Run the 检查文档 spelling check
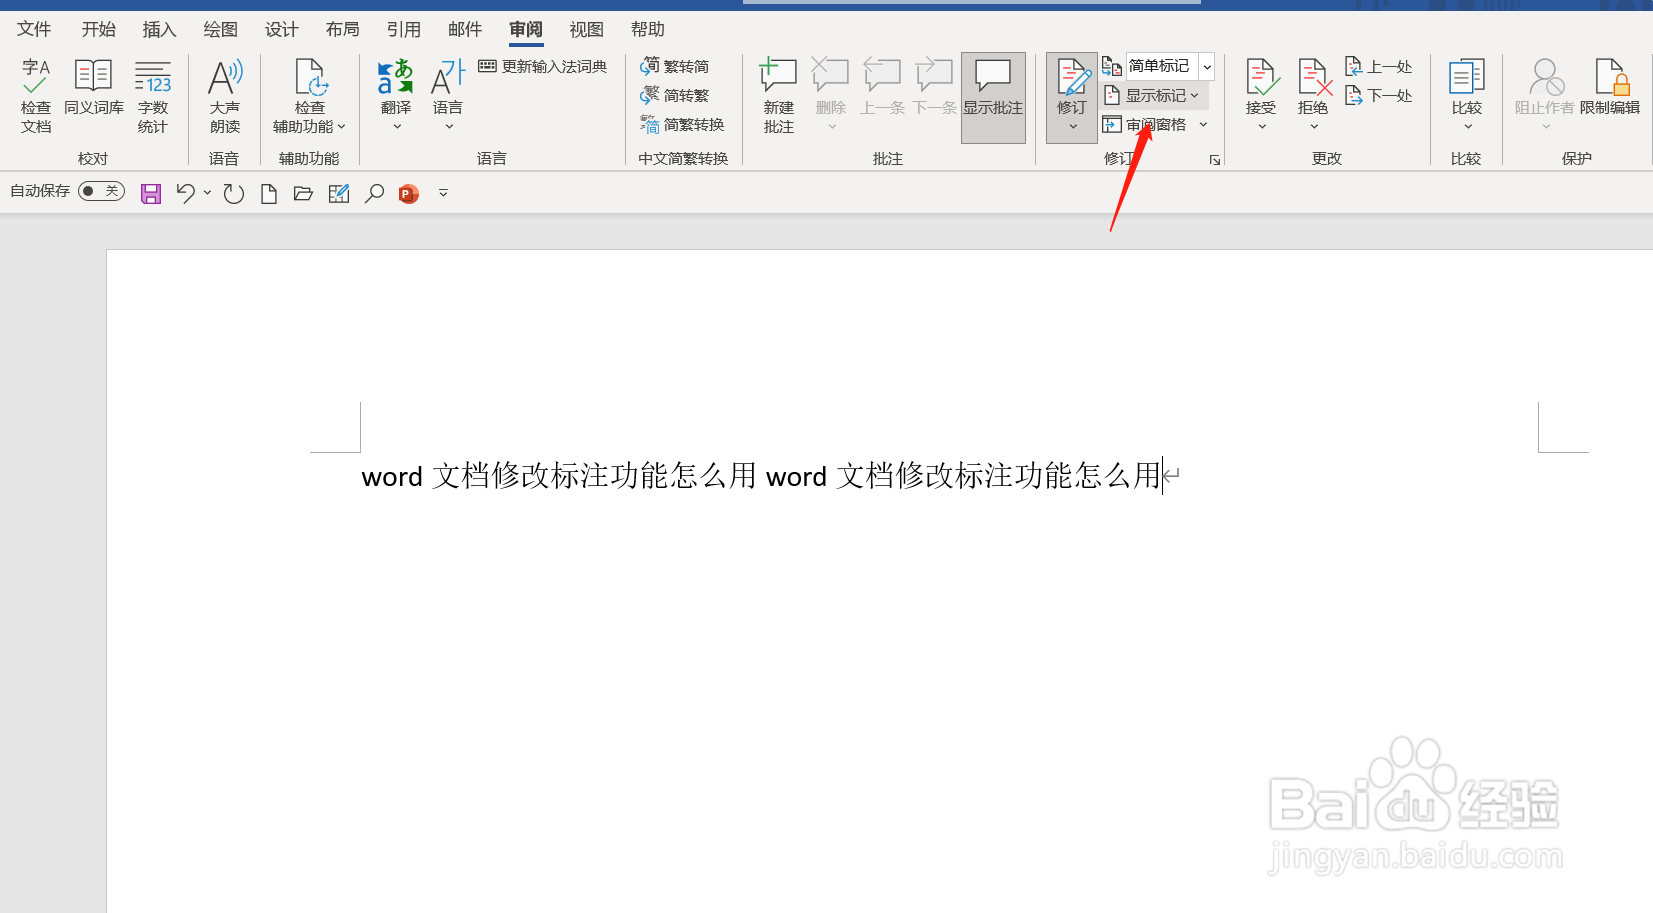Image resolution: width=1653 pixels, height=913 pixels. [36, 96]
